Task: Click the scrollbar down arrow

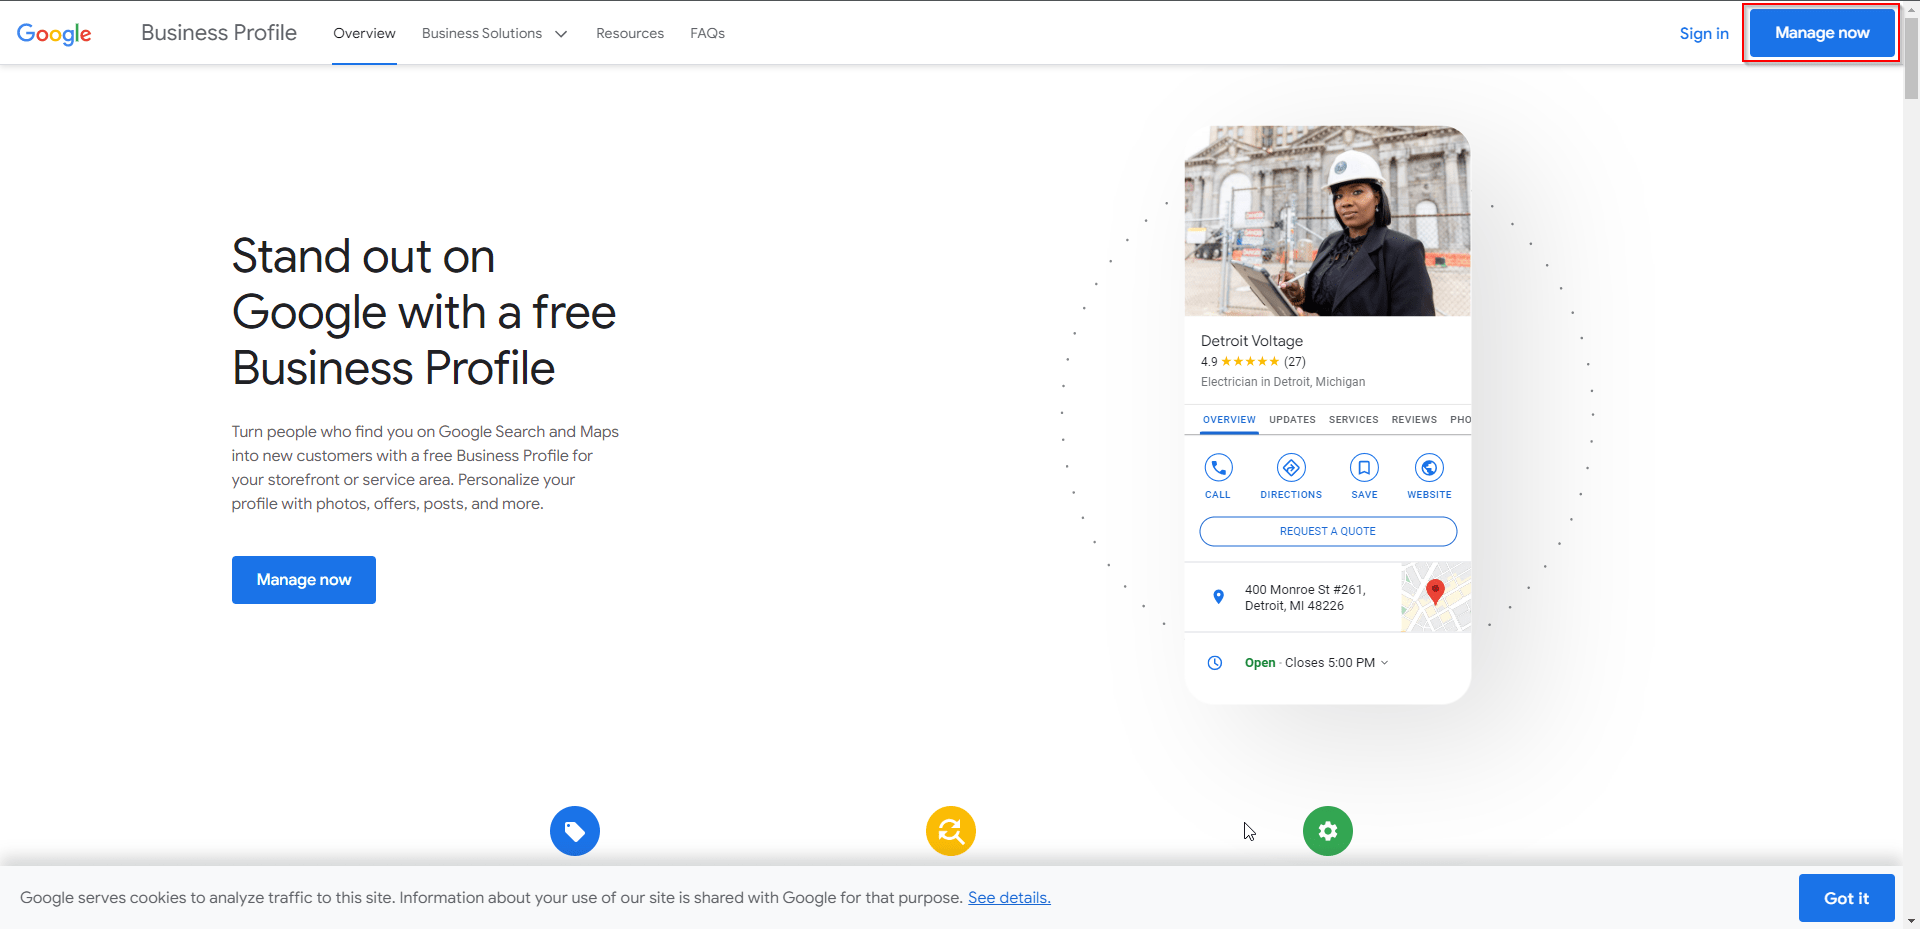Action: click(1911, 921)
